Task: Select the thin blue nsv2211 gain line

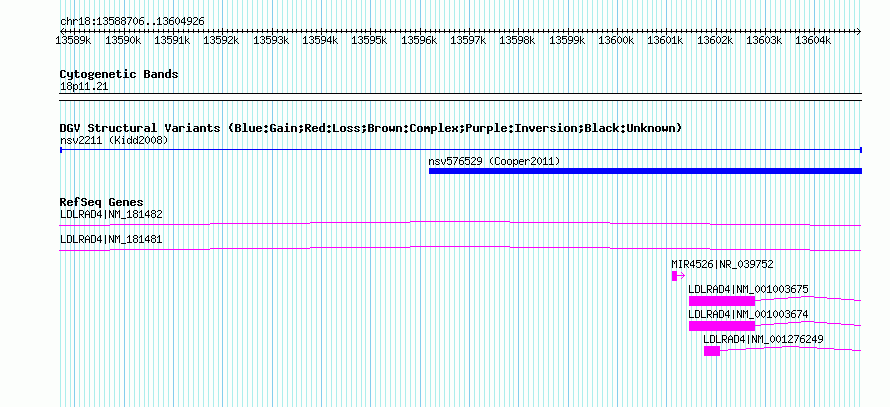Action: 461,150
